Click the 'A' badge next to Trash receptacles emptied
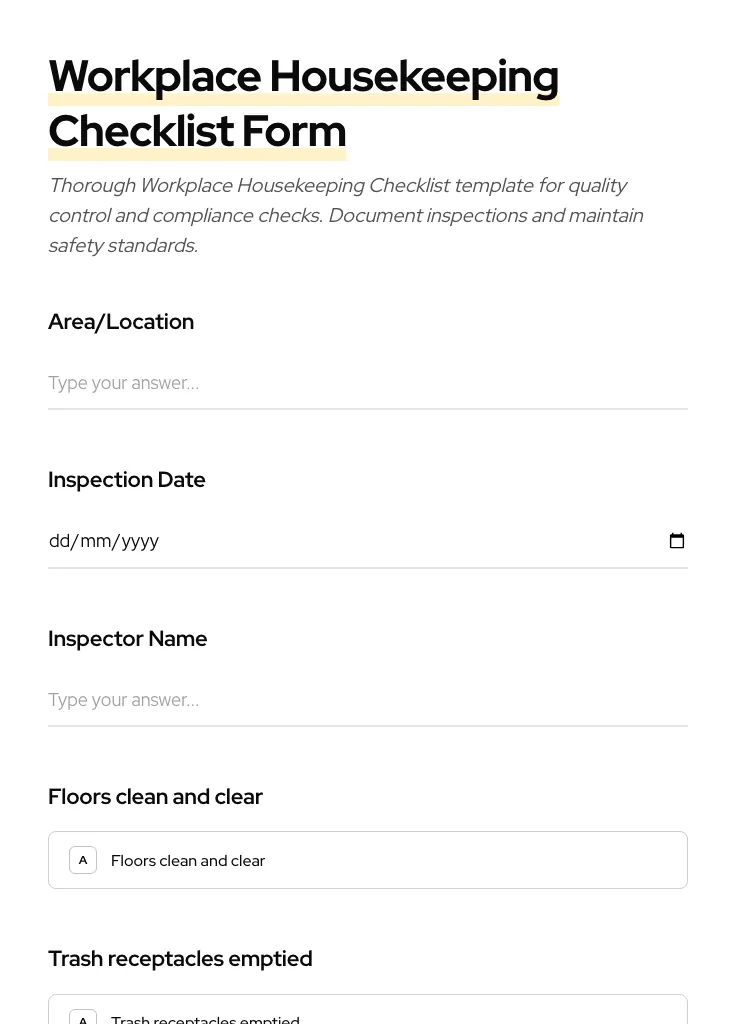 [83, 1018]
